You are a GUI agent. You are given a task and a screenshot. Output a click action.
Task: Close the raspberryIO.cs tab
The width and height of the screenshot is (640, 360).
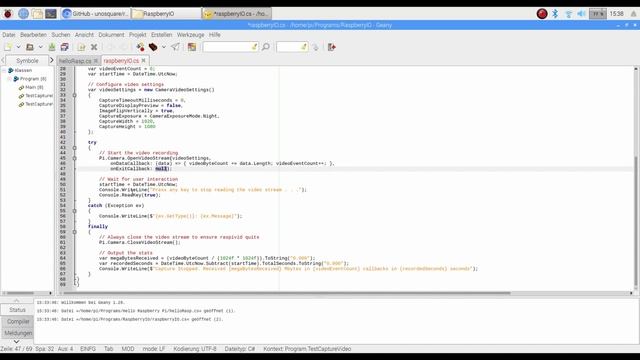(x=143, y=60)
